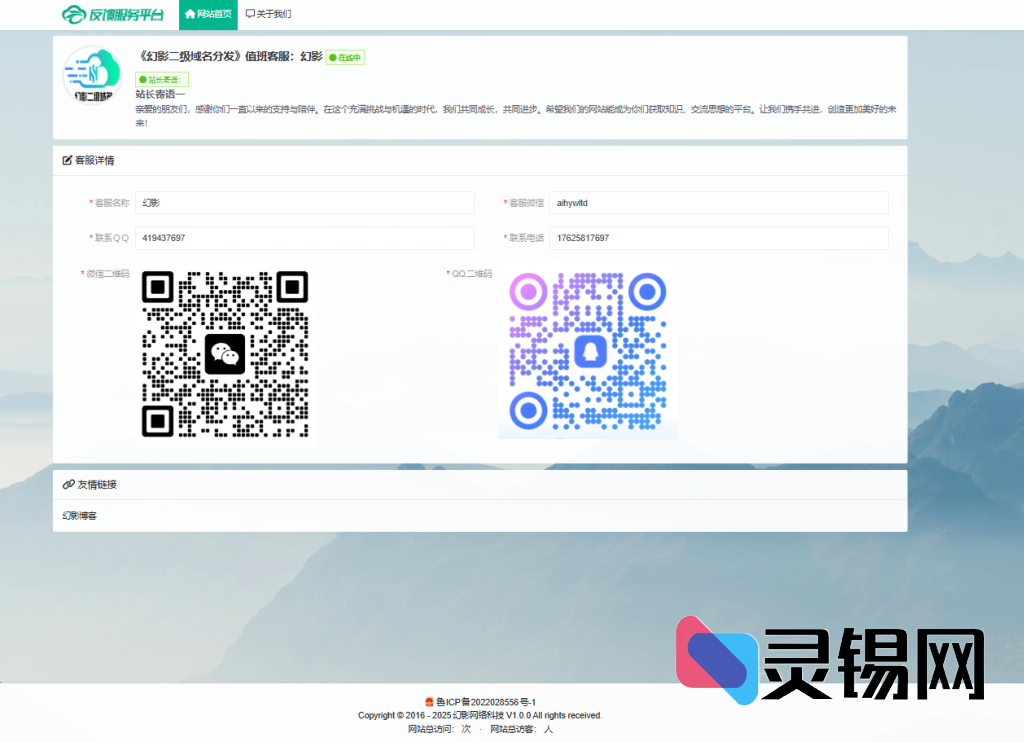
Task: Click the edit icon beside 客服详情
Action: pyautogui.click(x=68, y=160)
